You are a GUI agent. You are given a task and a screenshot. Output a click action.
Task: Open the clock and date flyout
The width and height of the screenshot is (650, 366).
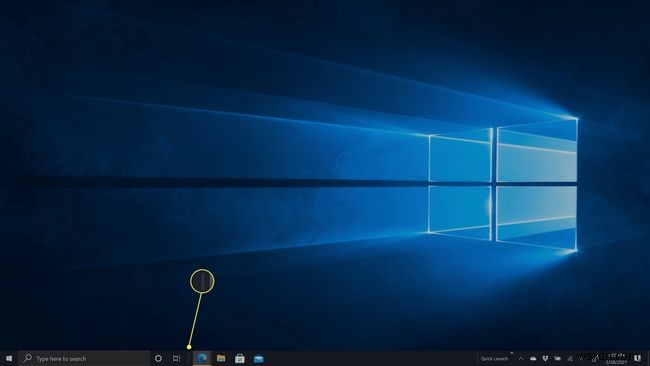click(x=616, y=359)
